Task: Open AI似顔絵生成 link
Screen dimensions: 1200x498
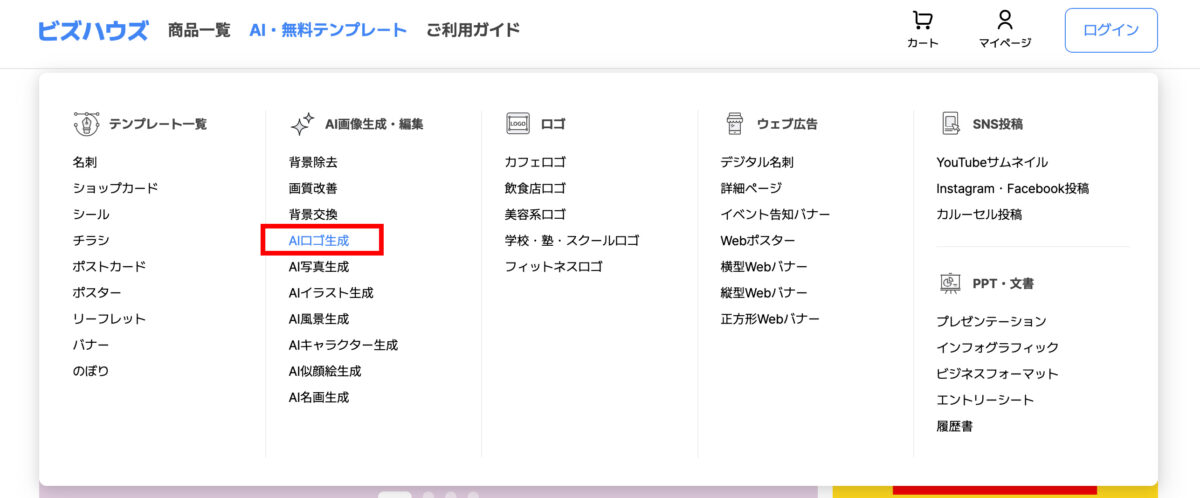Action: (325, 371)
